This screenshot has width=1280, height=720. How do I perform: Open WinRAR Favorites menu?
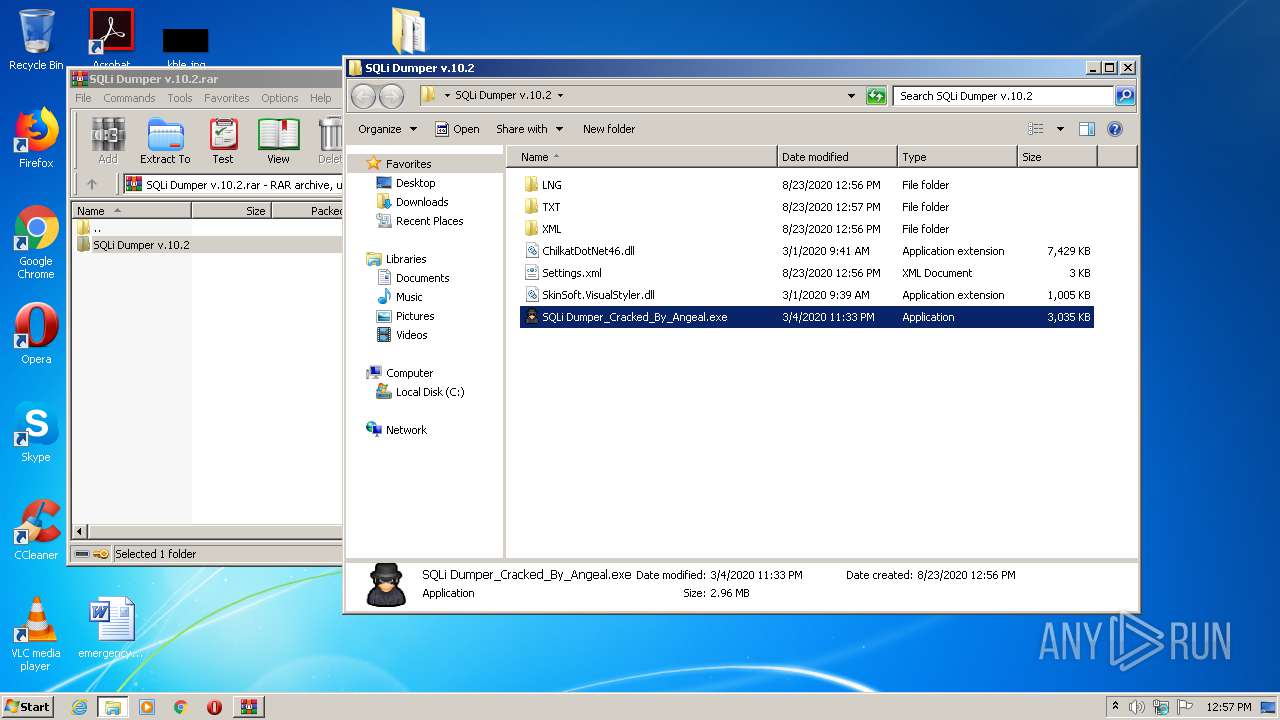click(227, 98)
